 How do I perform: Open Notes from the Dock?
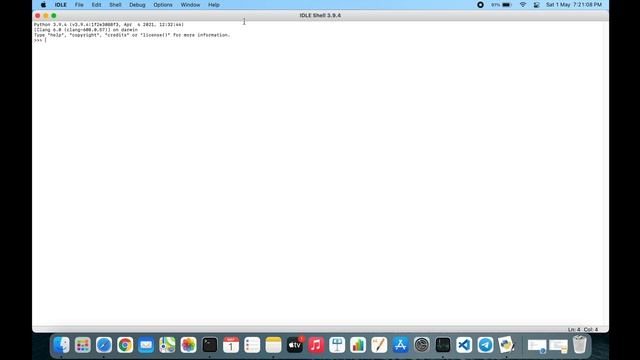pyautogui.click(x=273, y=345)
